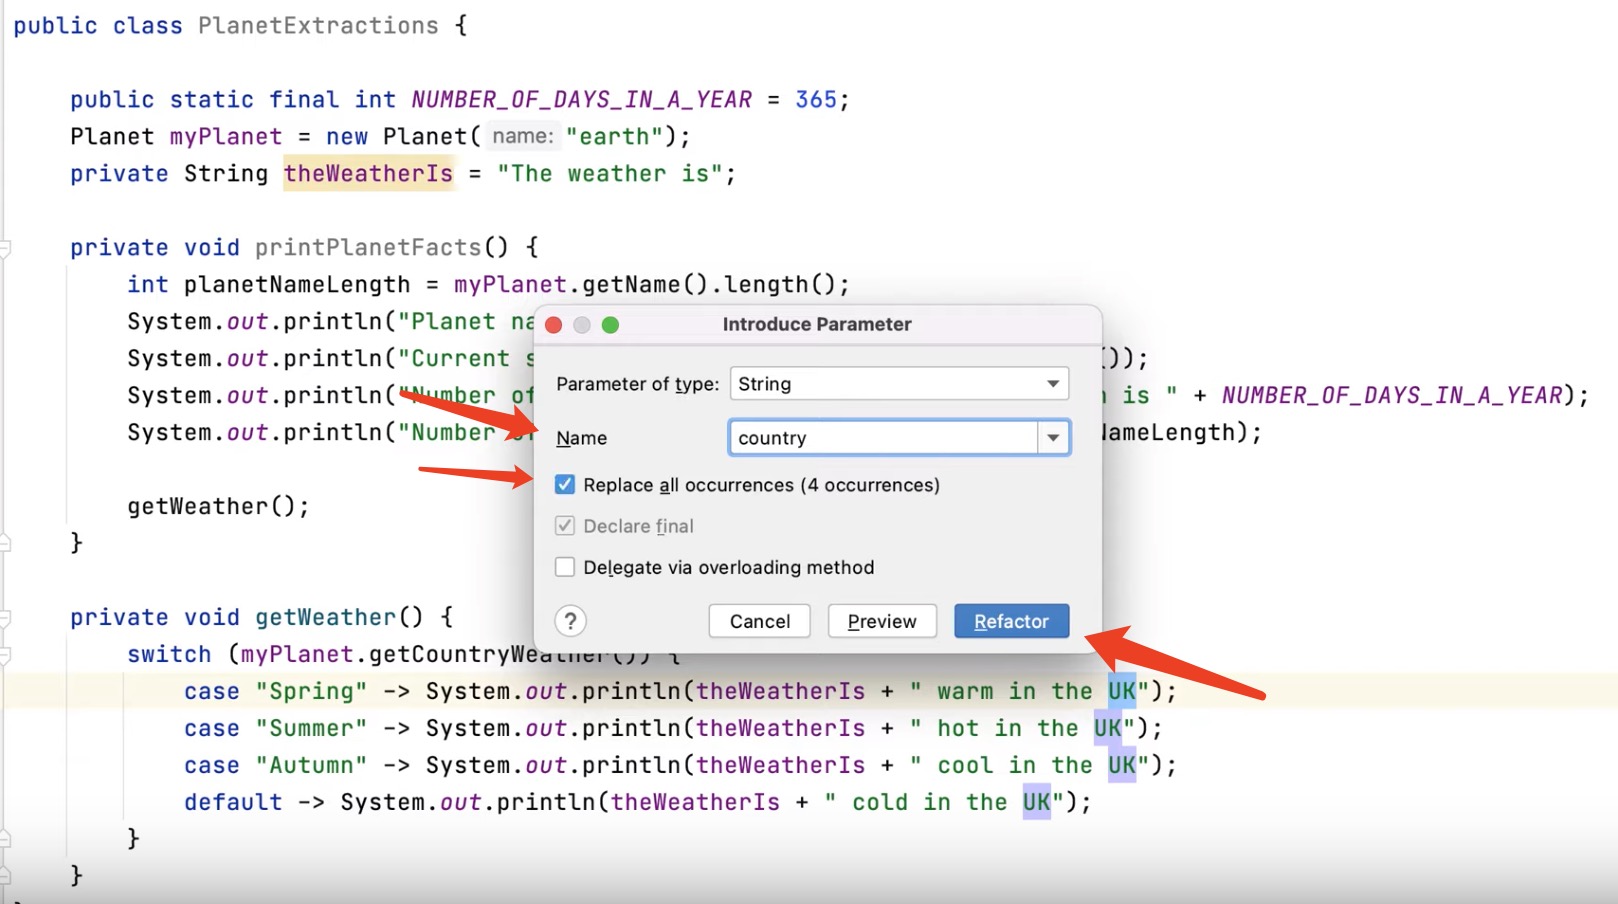Cancel the Introduce Parameter dialog
1618x904 pixels.
pyautogui.click(x=759, y=621)
